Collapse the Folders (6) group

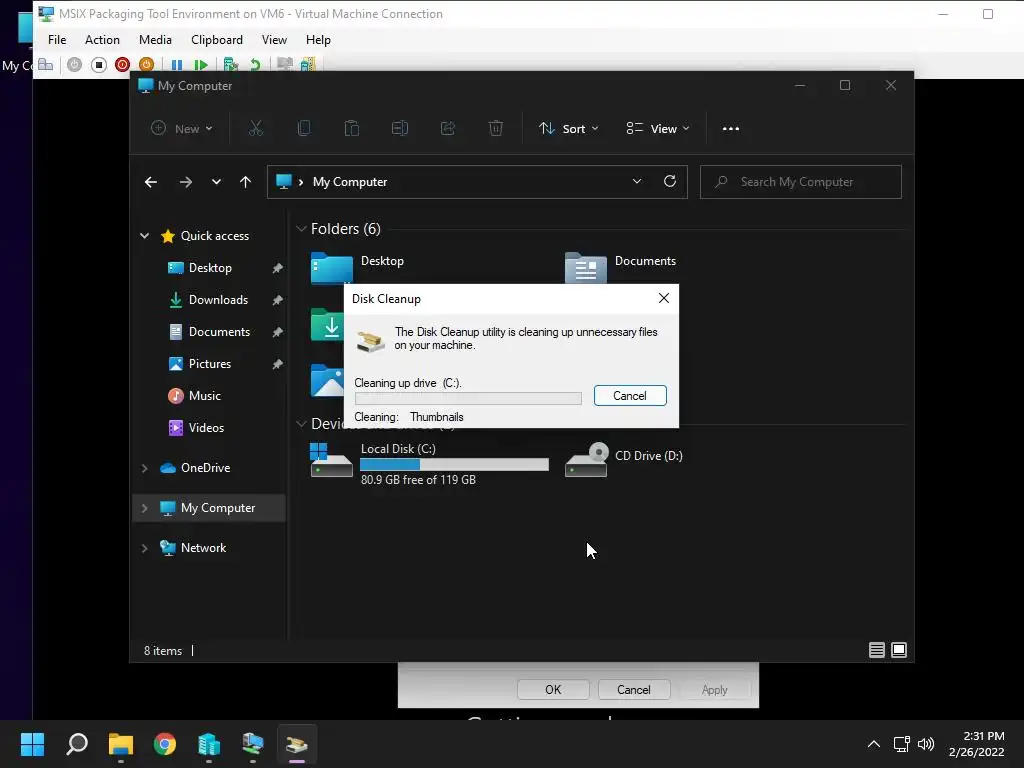[x=301, y=229]
